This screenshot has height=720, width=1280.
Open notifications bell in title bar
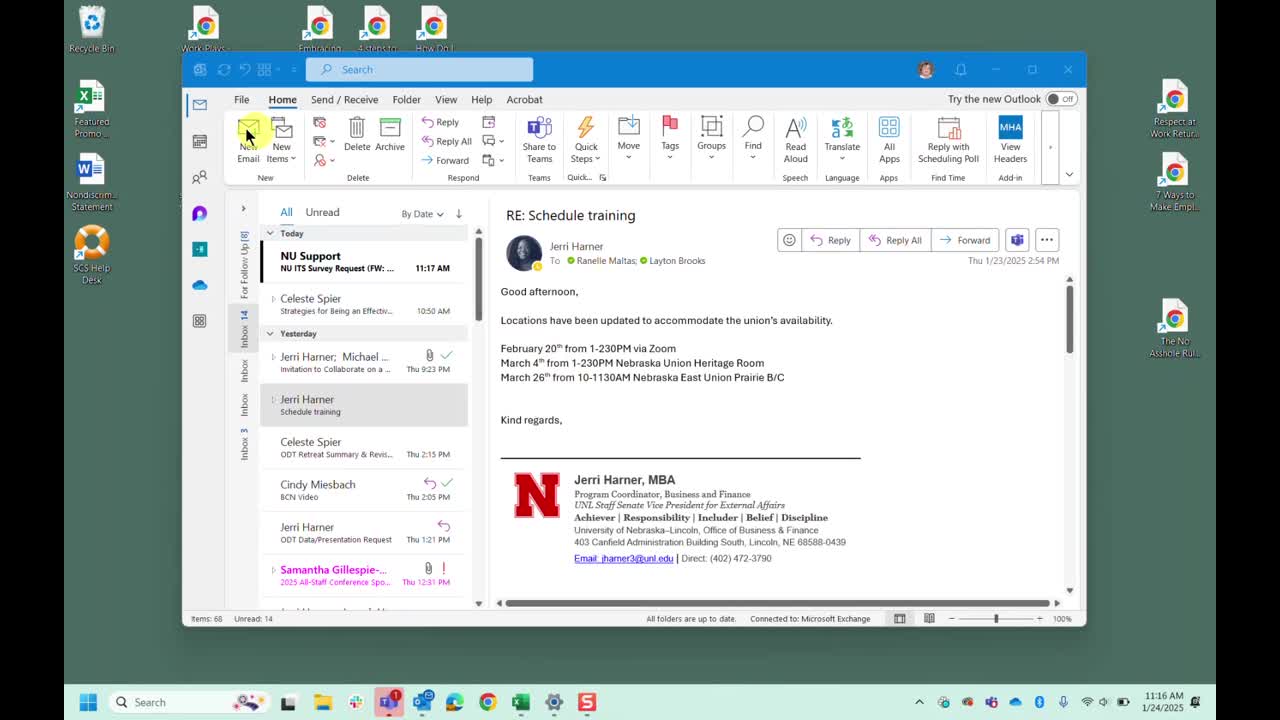coord(961,70)
